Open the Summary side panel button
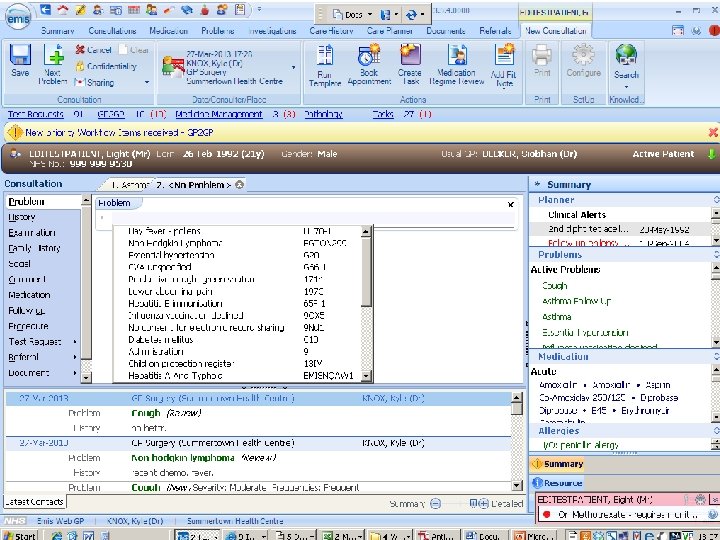The image size is (720, 540). (x=558, y=464)
